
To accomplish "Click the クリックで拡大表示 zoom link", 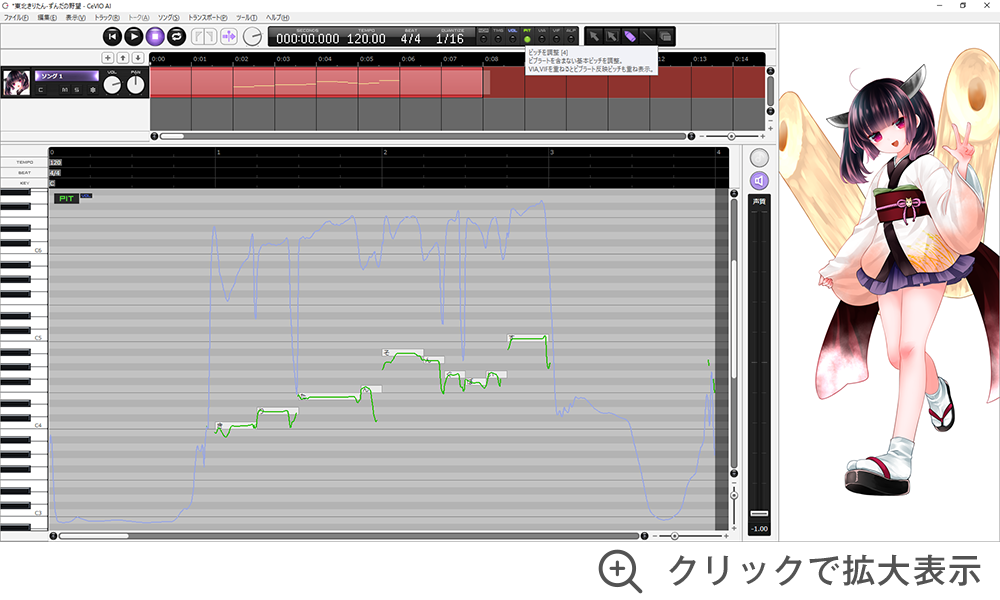I will [x=790, y=571].
